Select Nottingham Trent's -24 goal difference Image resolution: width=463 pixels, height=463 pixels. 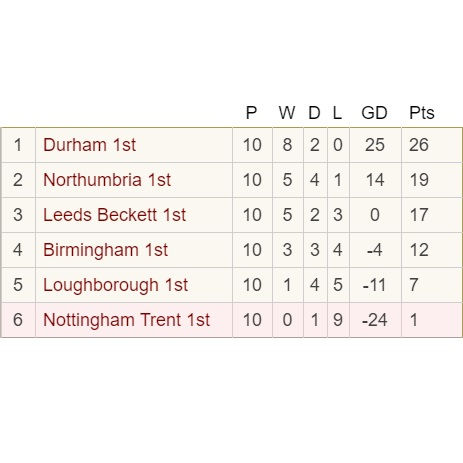375,320
